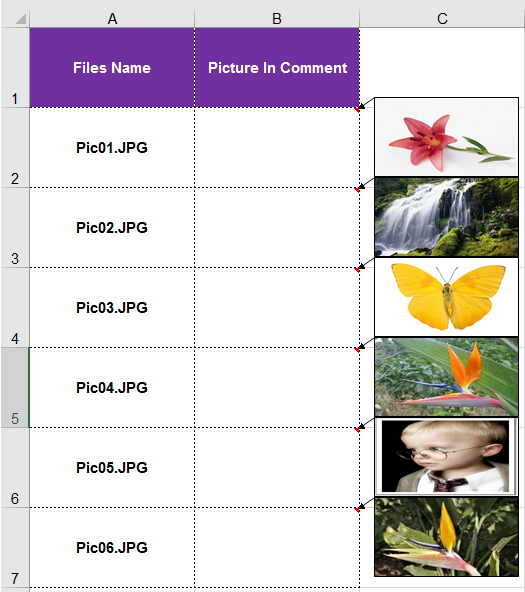The width and height of the screenshot is (525, 592).
Task: Select the Pic03.JPG cell
Action: pyautogui.click(x=112, y=308)
